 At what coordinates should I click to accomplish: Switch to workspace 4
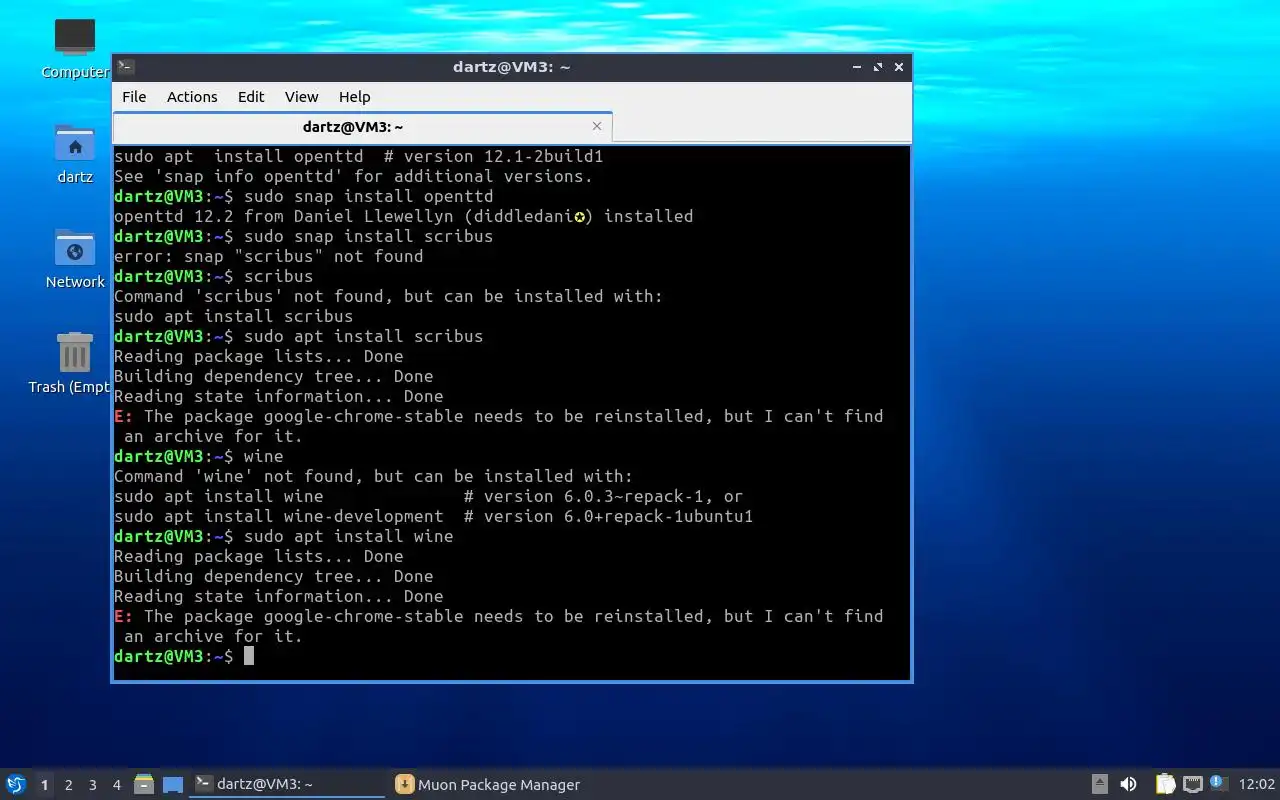pyautogui.click(x=116, y=785)
